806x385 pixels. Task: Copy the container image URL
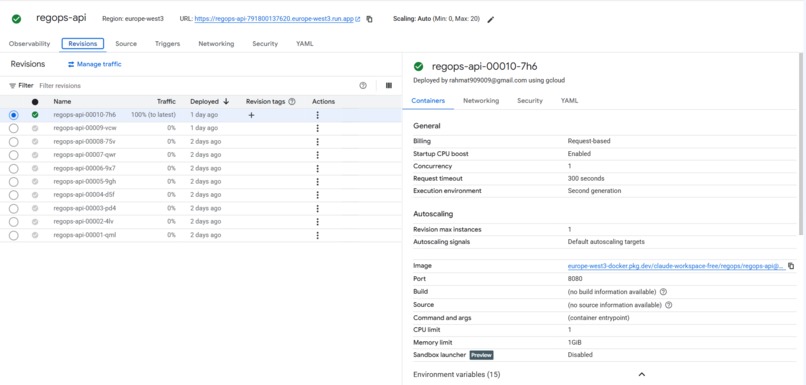pos(791,266)
